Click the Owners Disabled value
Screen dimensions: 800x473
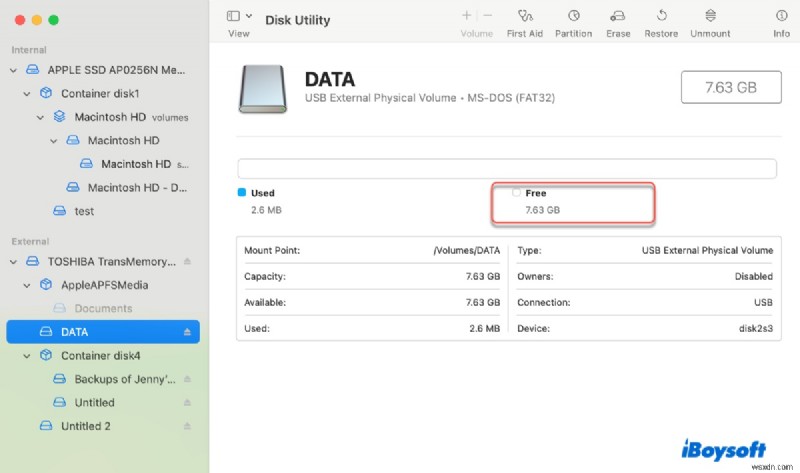[754, 276]
